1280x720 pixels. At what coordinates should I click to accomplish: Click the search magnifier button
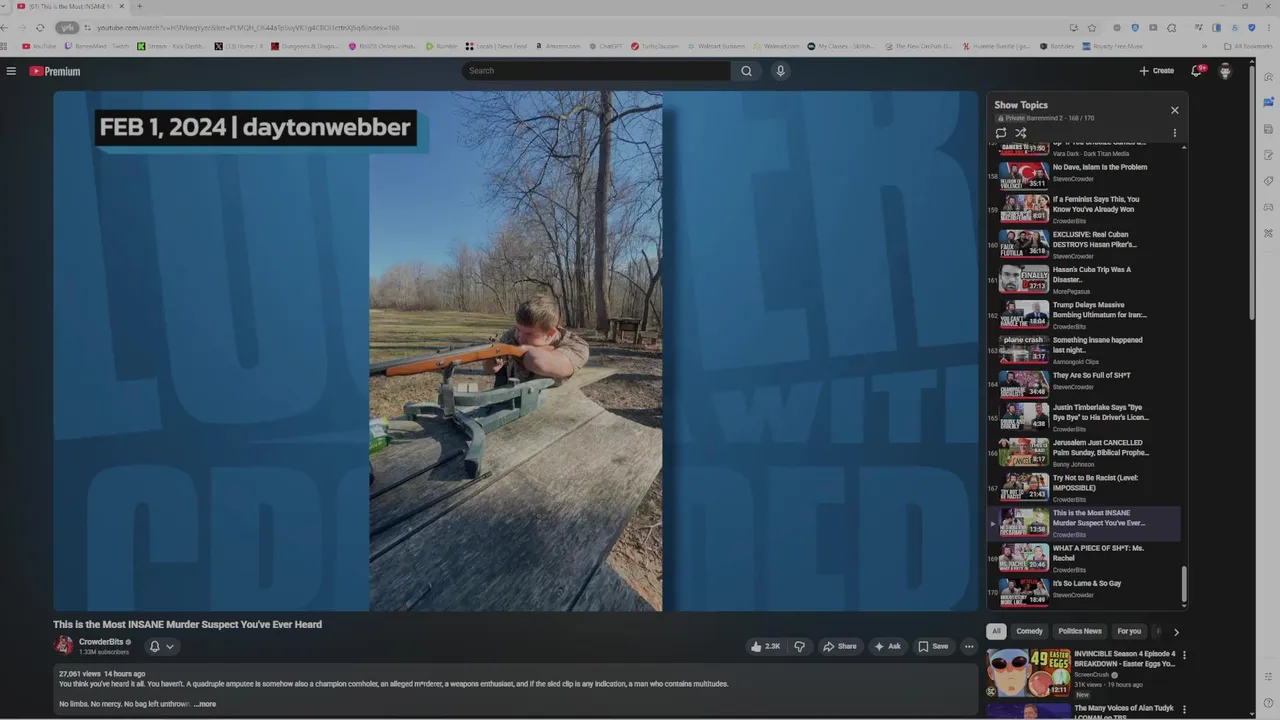[746, 71]
